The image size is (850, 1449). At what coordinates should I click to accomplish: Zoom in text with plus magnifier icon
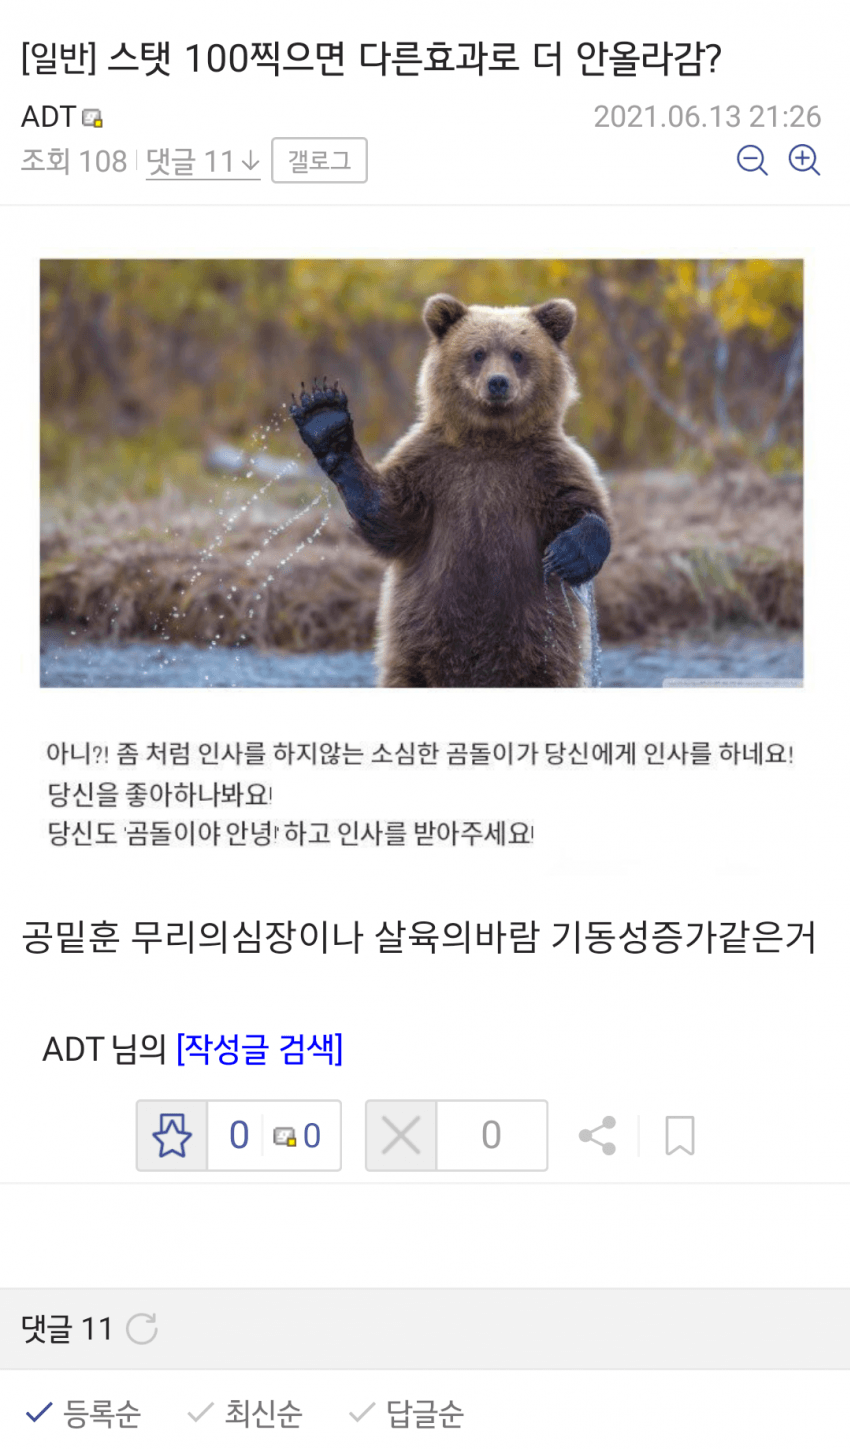tap(804, 160)
